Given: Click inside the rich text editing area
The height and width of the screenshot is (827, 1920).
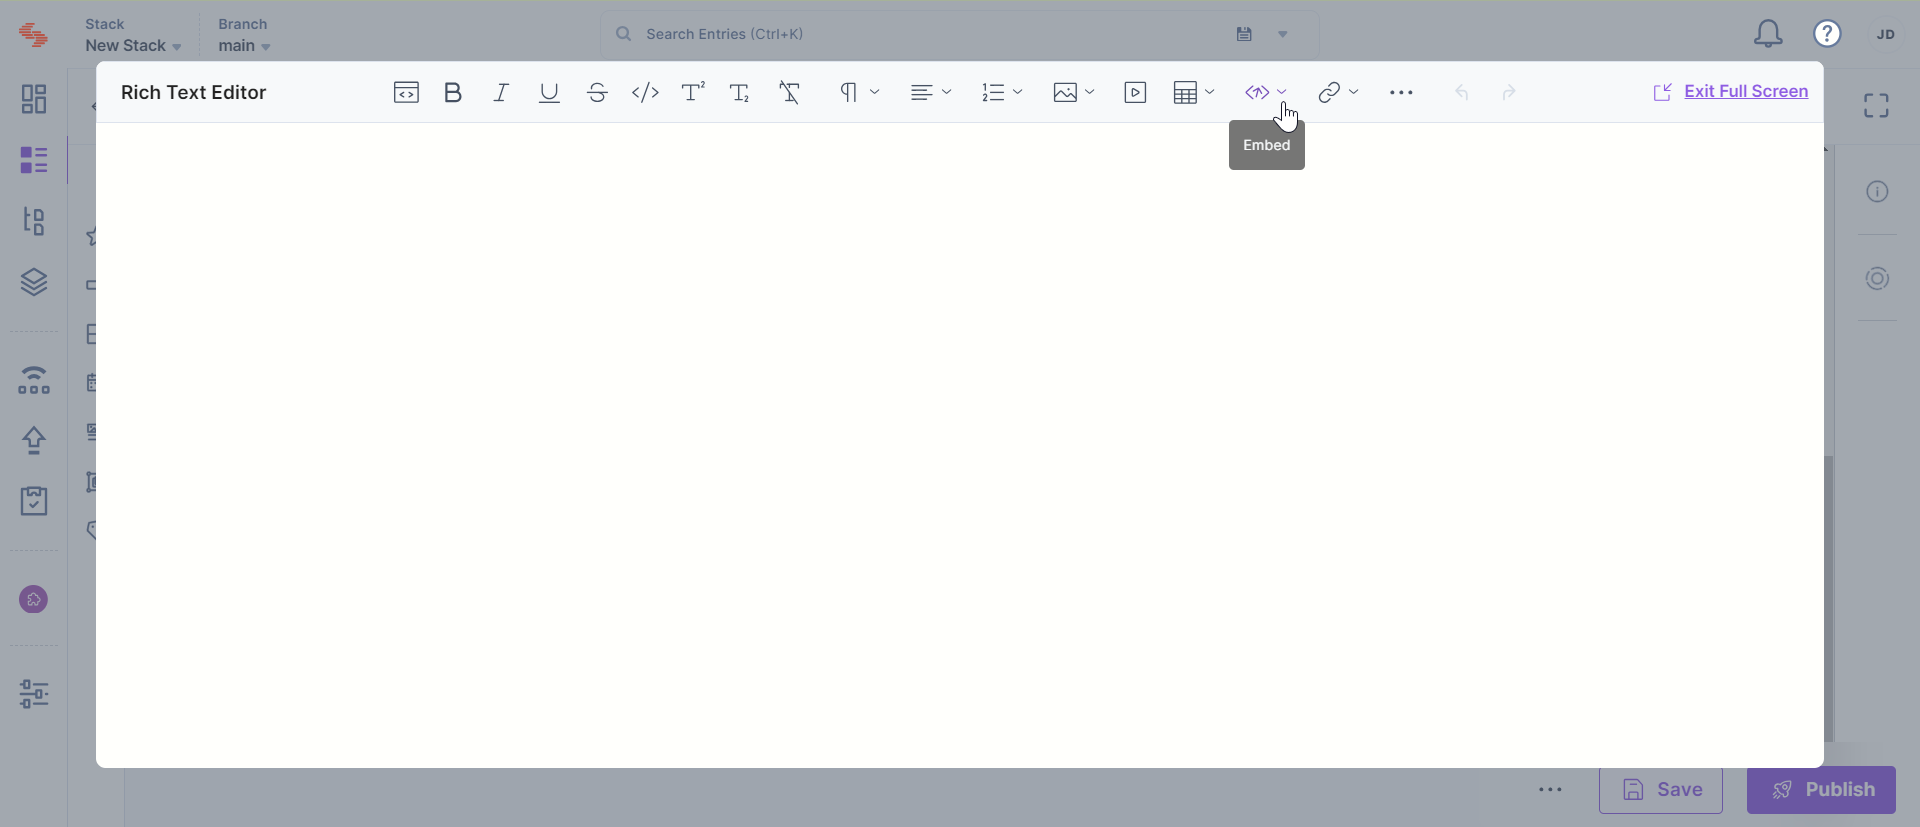Looking at the screenshot, I should [960, 445].
